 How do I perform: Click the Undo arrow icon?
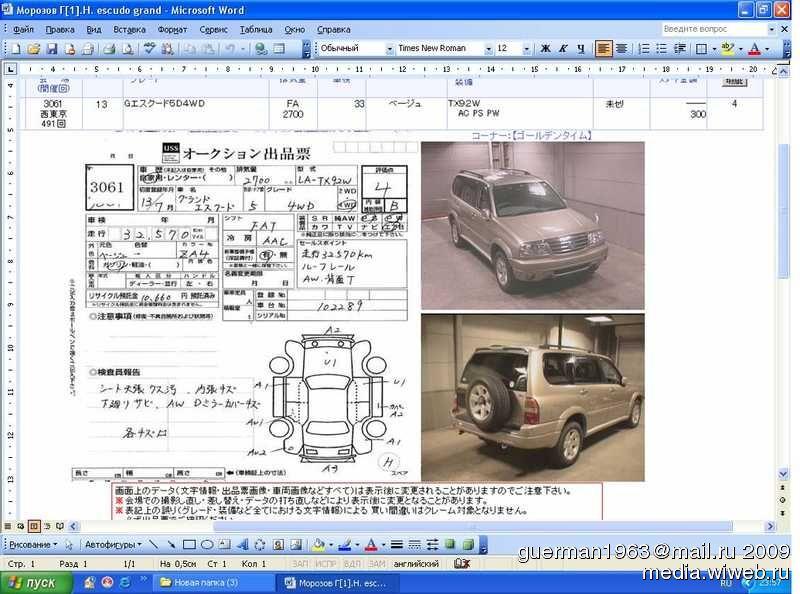pyautogui.click(x=231, y=48)
